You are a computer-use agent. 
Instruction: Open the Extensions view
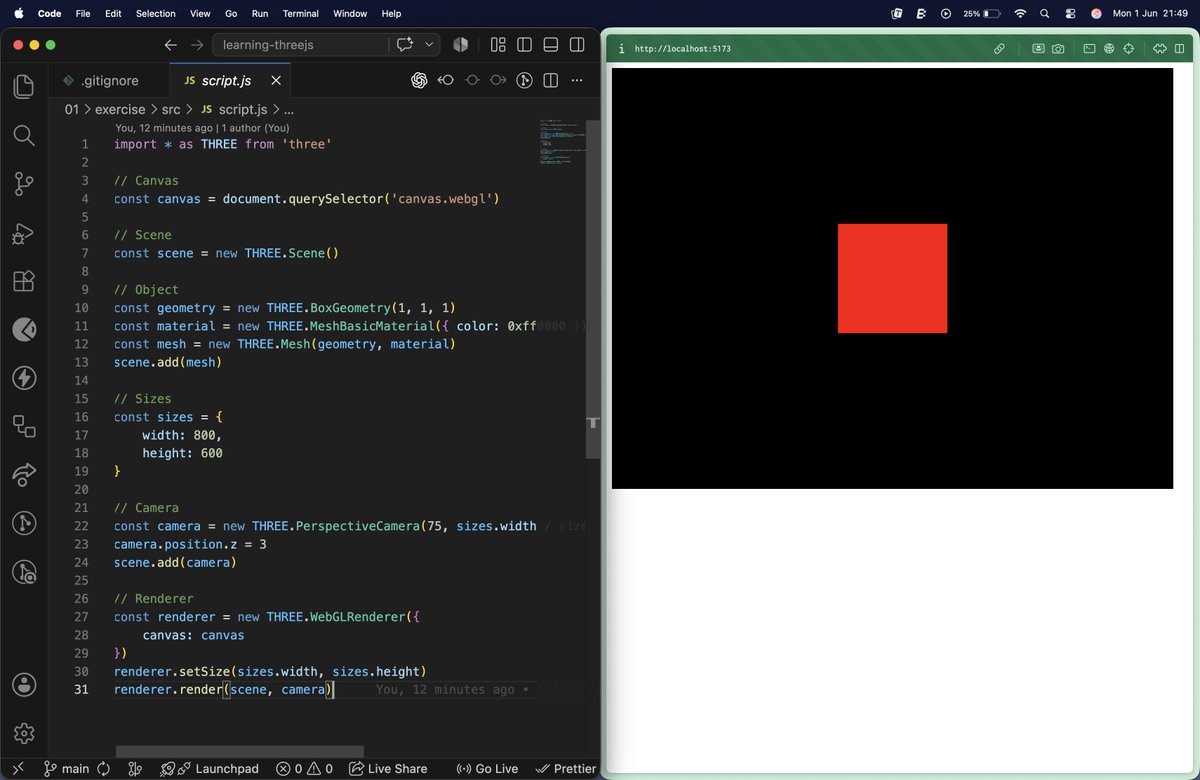click(x=24, y=281)
